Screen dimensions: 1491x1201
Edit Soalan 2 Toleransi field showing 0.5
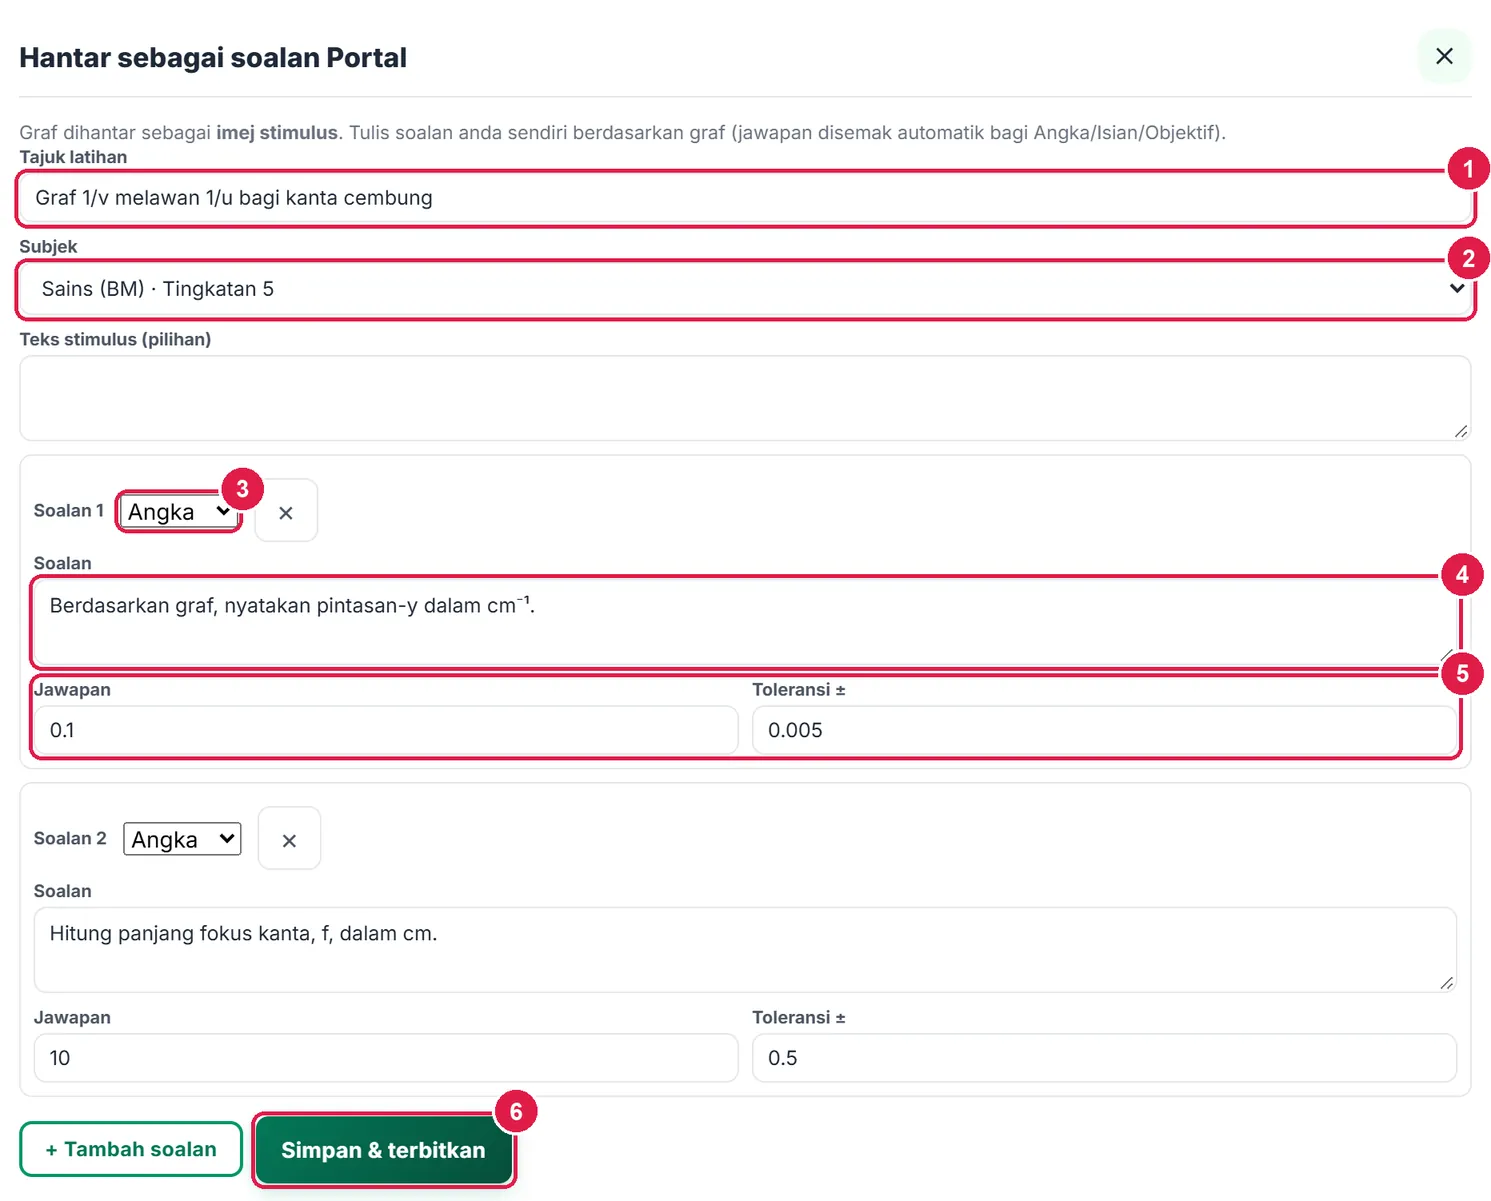coord(1104,1058)
